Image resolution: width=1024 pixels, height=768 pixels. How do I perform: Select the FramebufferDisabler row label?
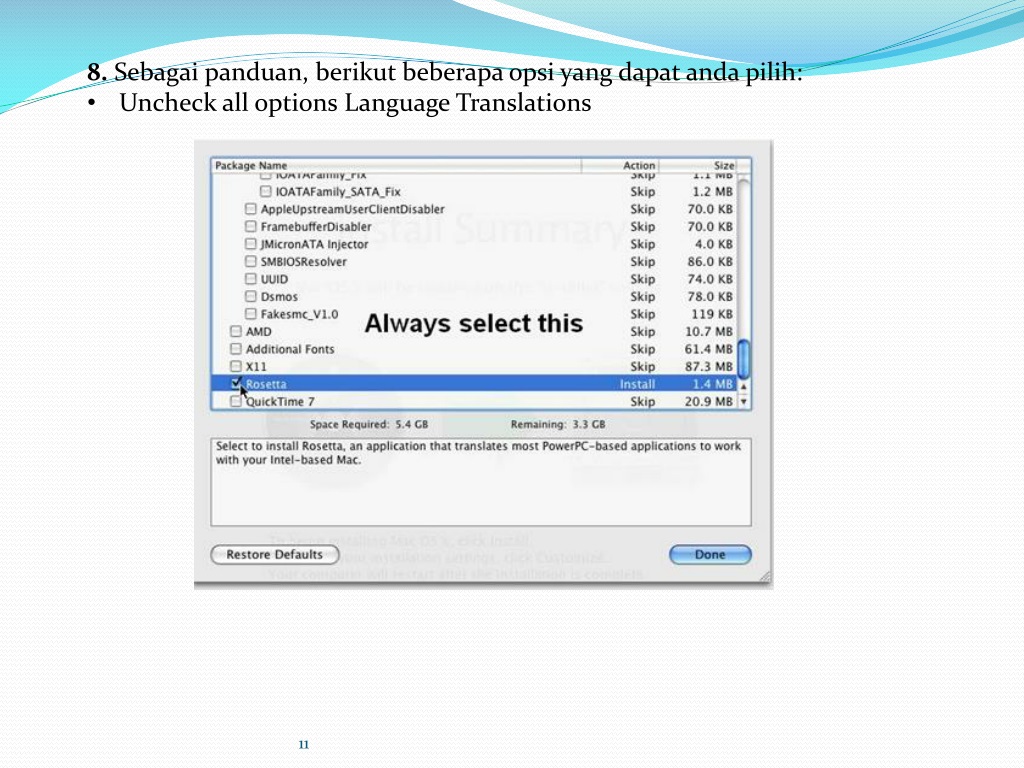[x=316, y=227]
